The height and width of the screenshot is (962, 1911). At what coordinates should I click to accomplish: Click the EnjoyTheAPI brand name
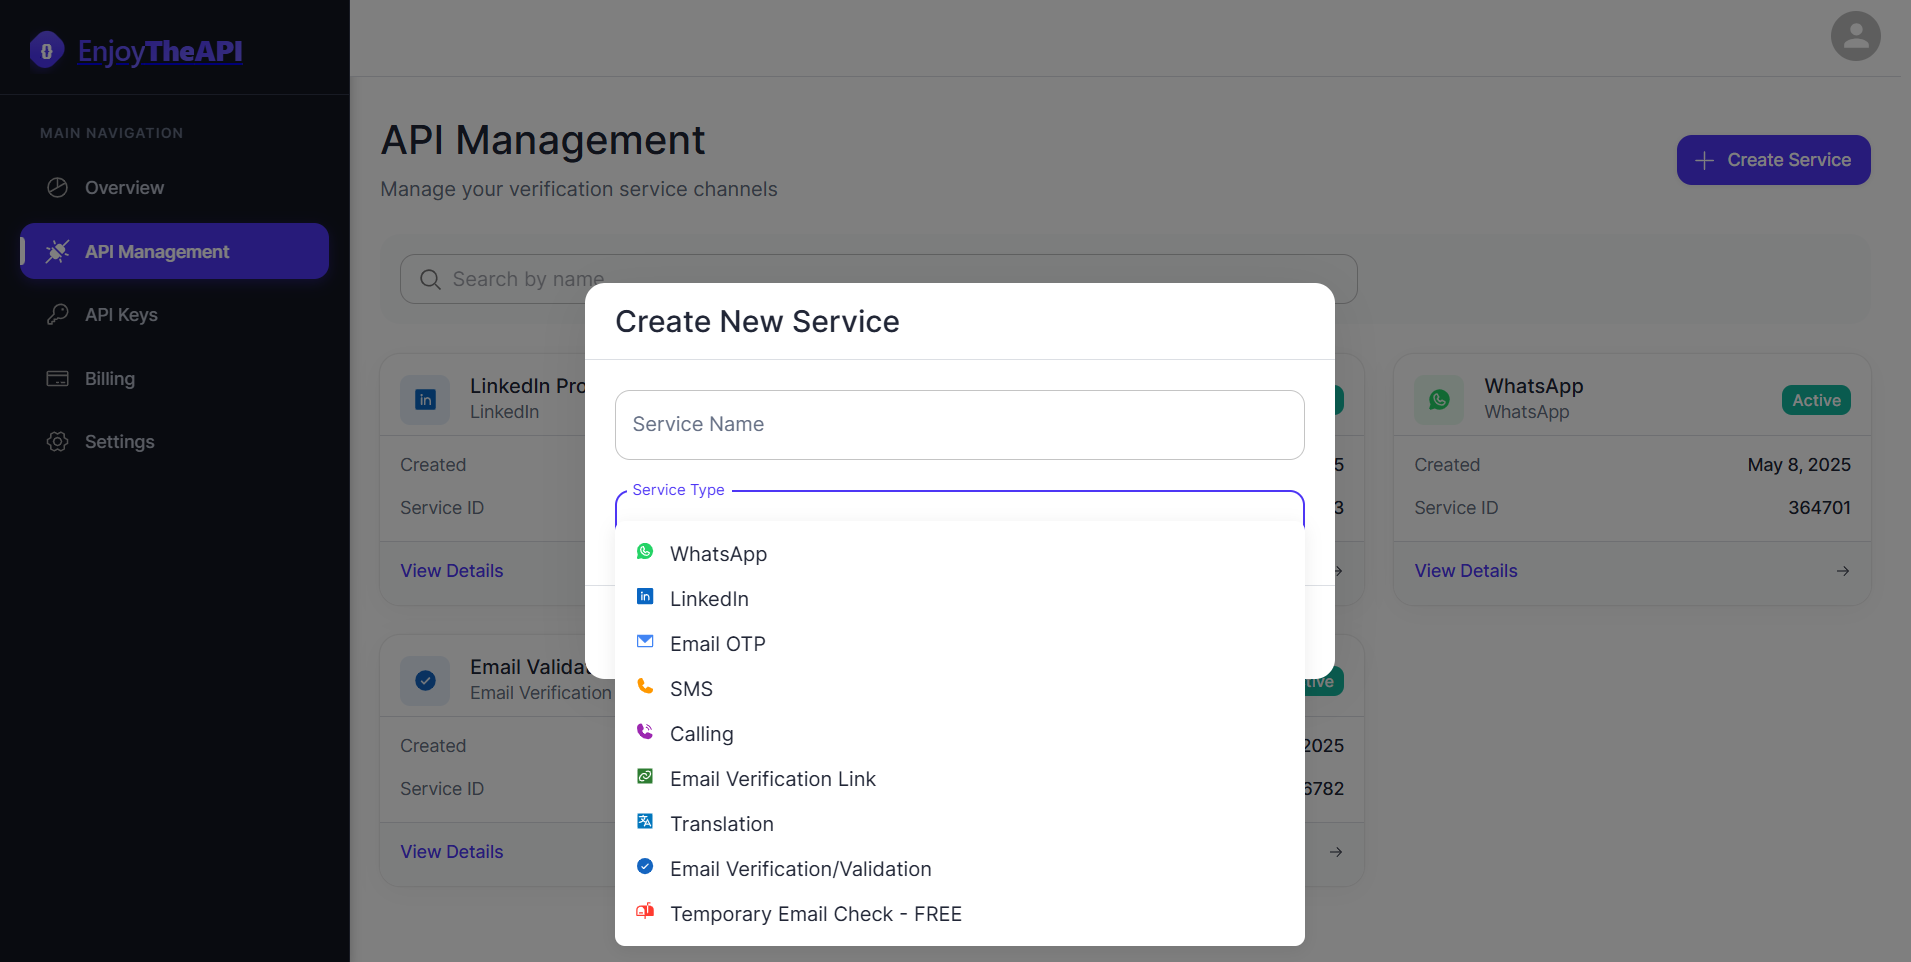160,51
